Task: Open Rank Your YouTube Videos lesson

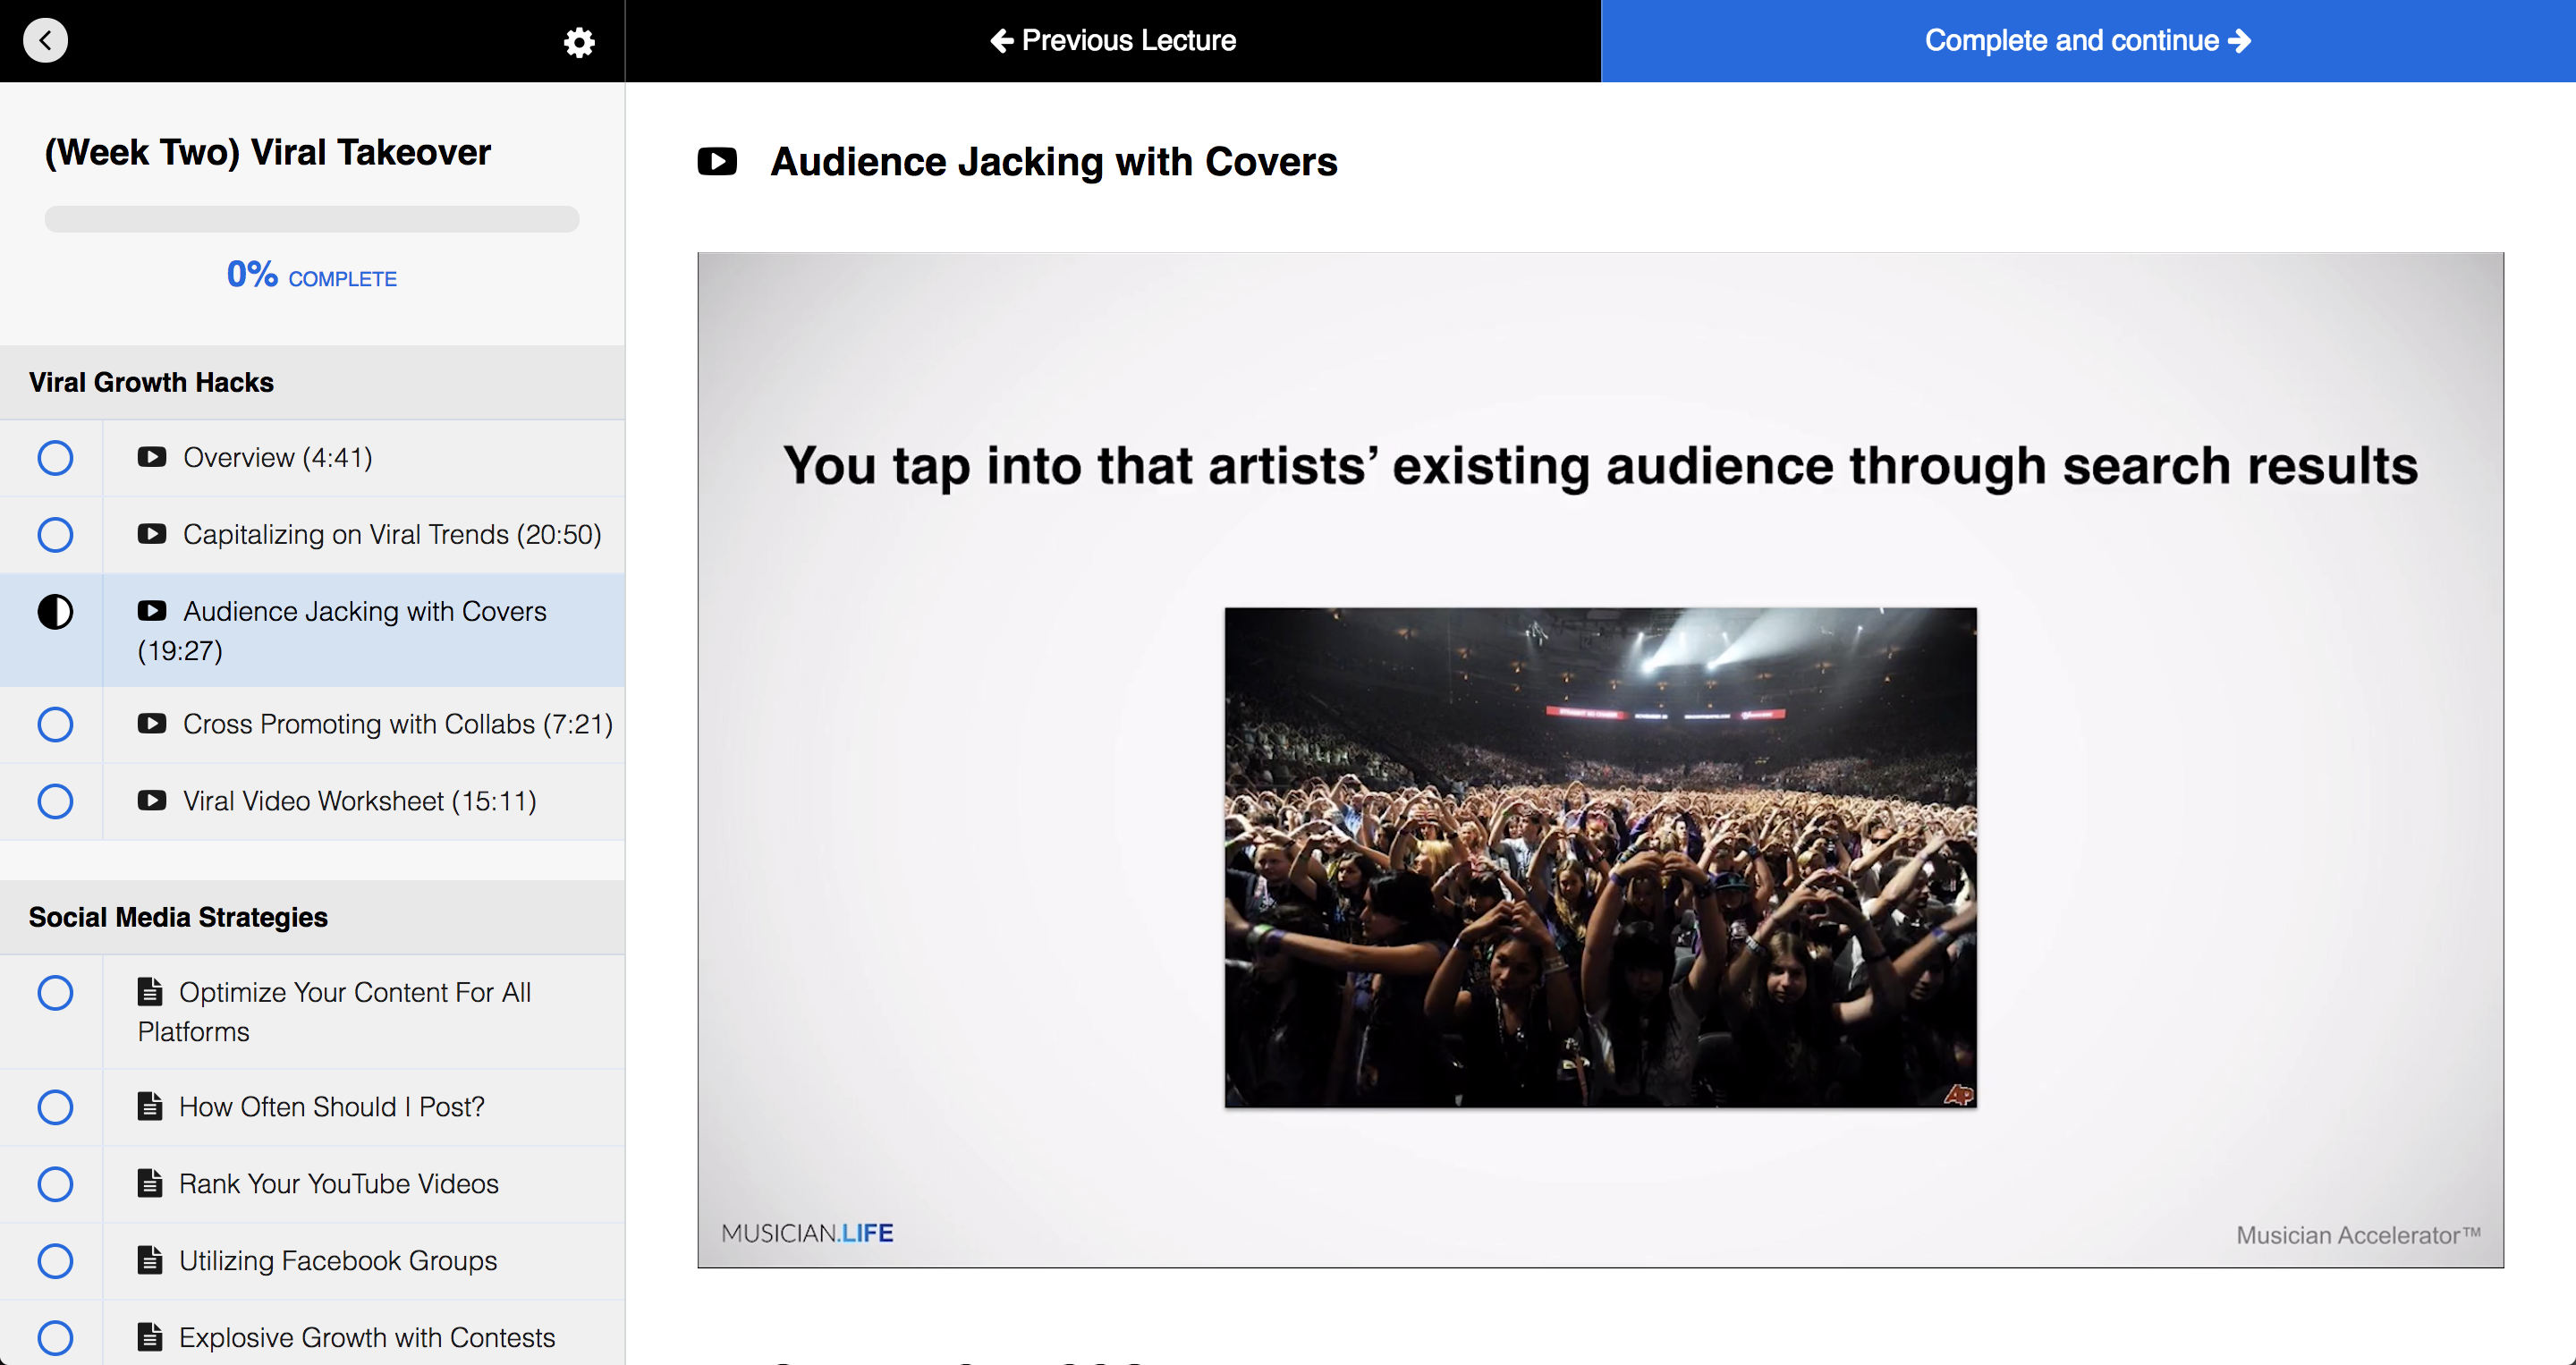Action: coord(312,1184)
